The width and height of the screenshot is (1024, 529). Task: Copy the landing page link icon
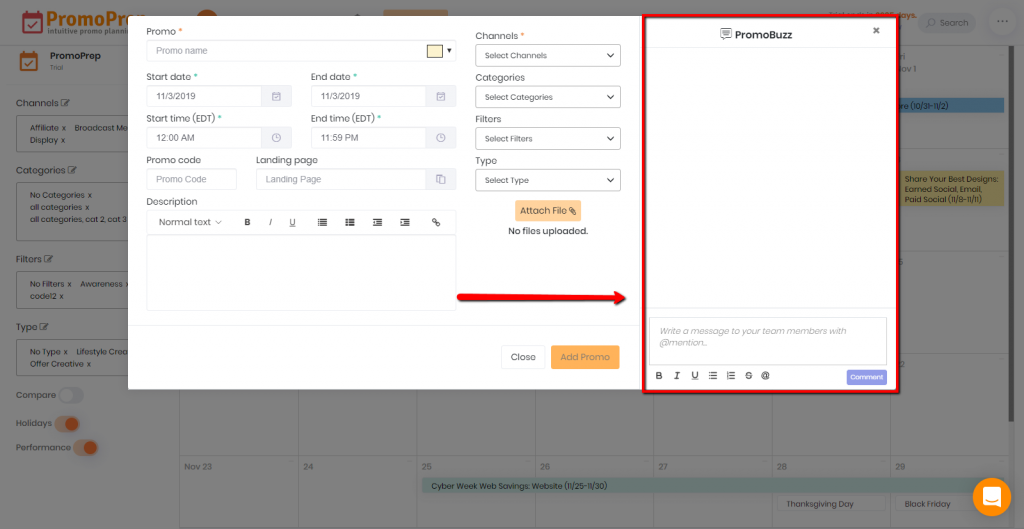441,179
